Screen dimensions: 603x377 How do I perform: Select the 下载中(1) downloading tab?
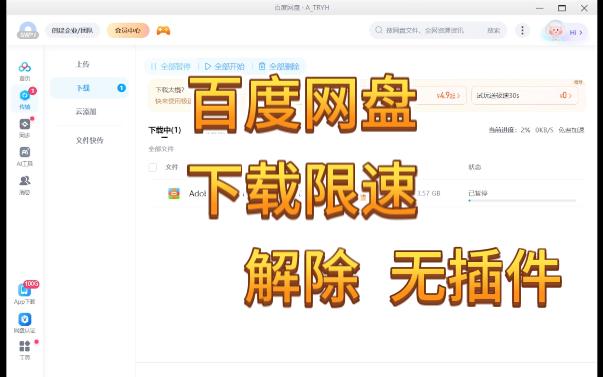pyautogui.click(x=165, y=130)
